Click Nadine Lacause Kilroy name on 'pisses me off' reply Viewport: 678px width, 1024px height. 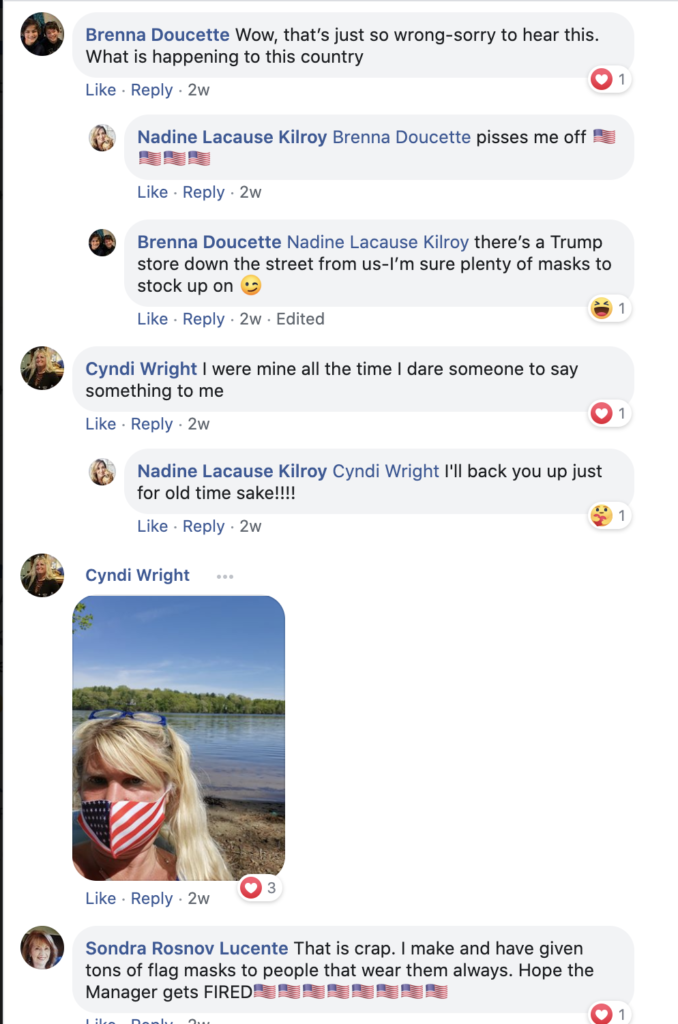232,137
